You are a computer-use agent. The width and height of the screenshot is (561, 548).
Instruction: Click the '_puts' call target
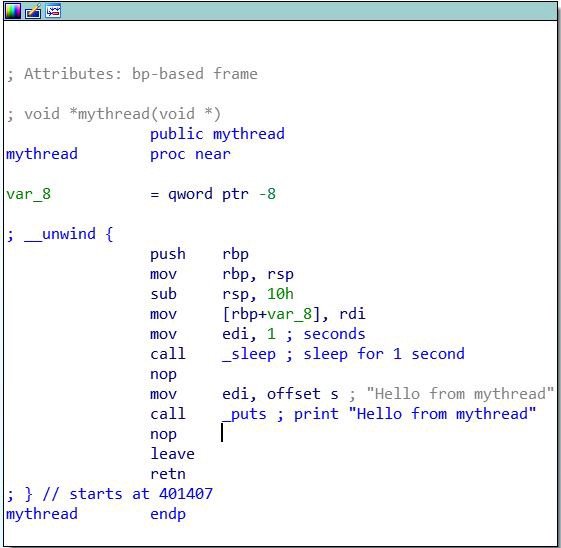[x=244, y=414]
